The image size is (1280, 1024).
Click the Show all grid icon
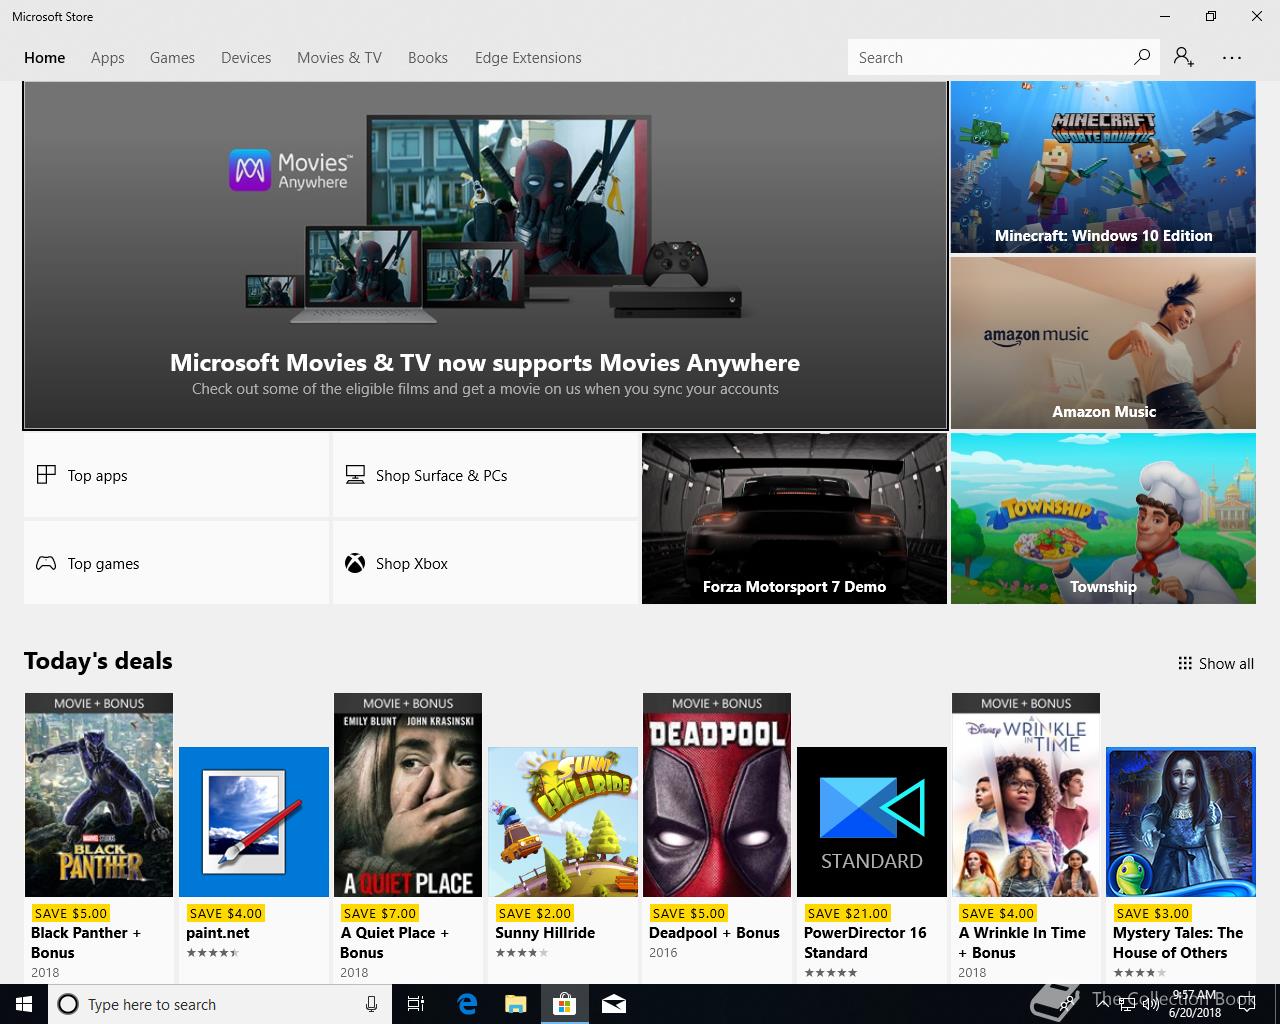tap(1185, 663)
